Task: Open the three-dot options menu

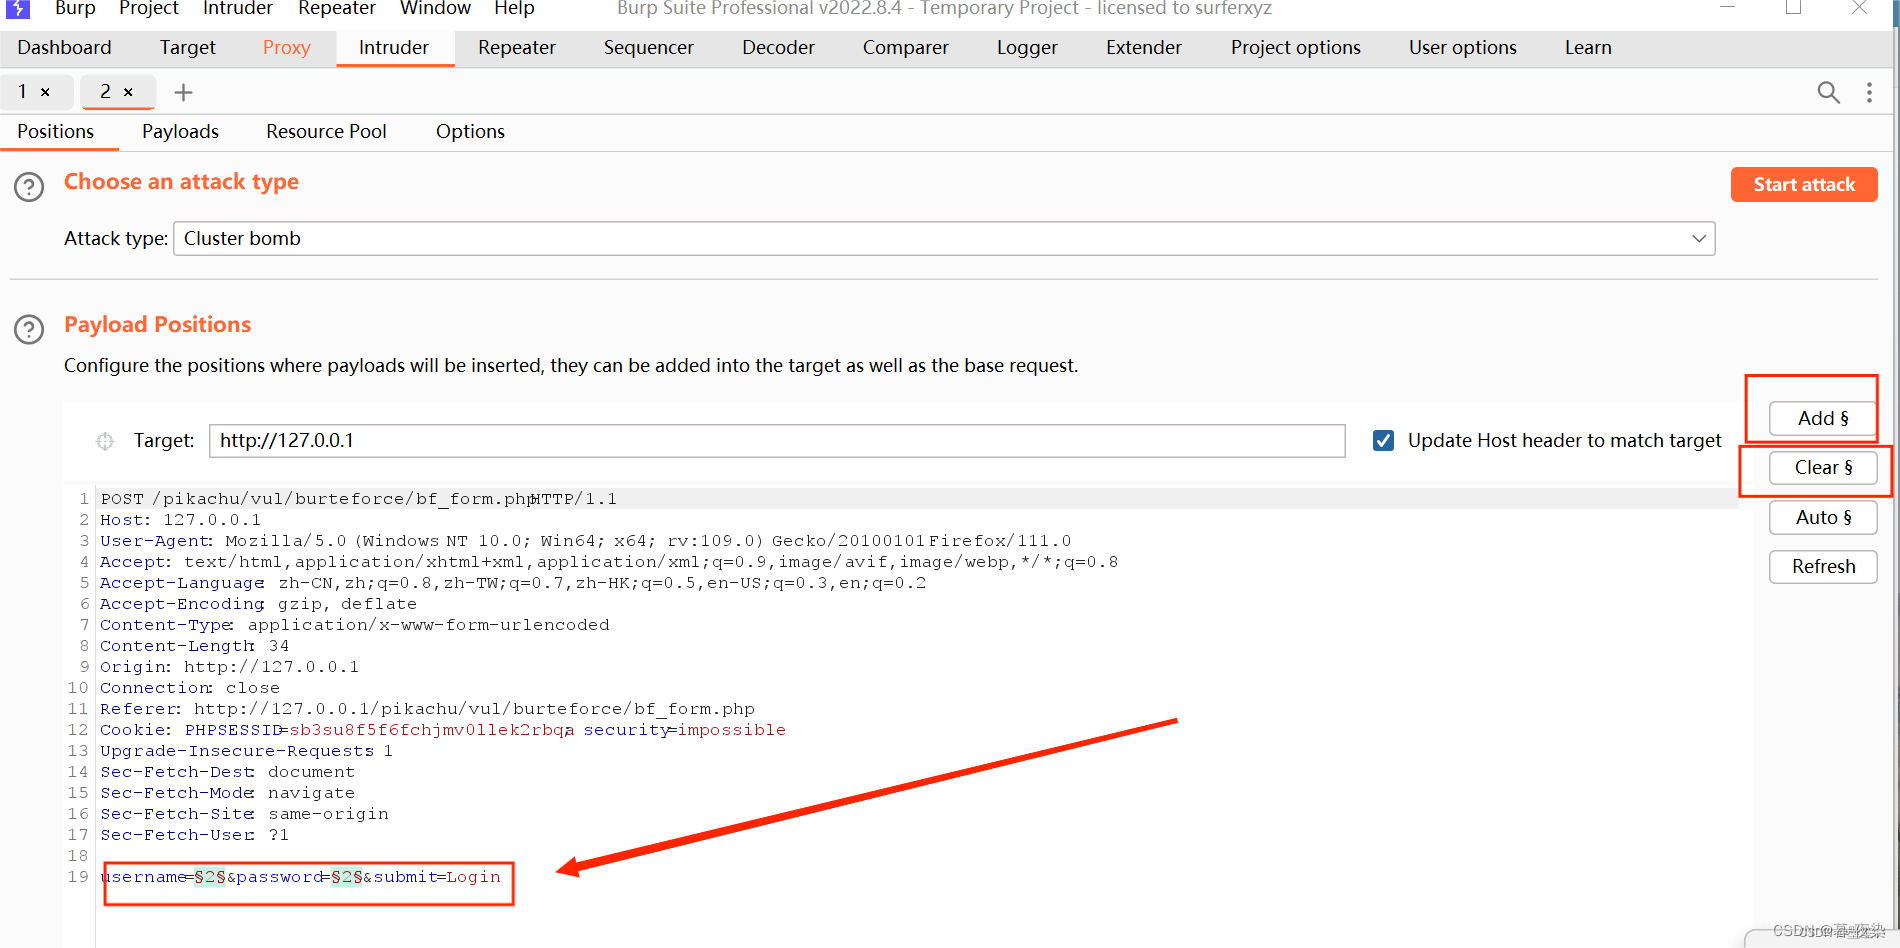Action: point(1869,93)
